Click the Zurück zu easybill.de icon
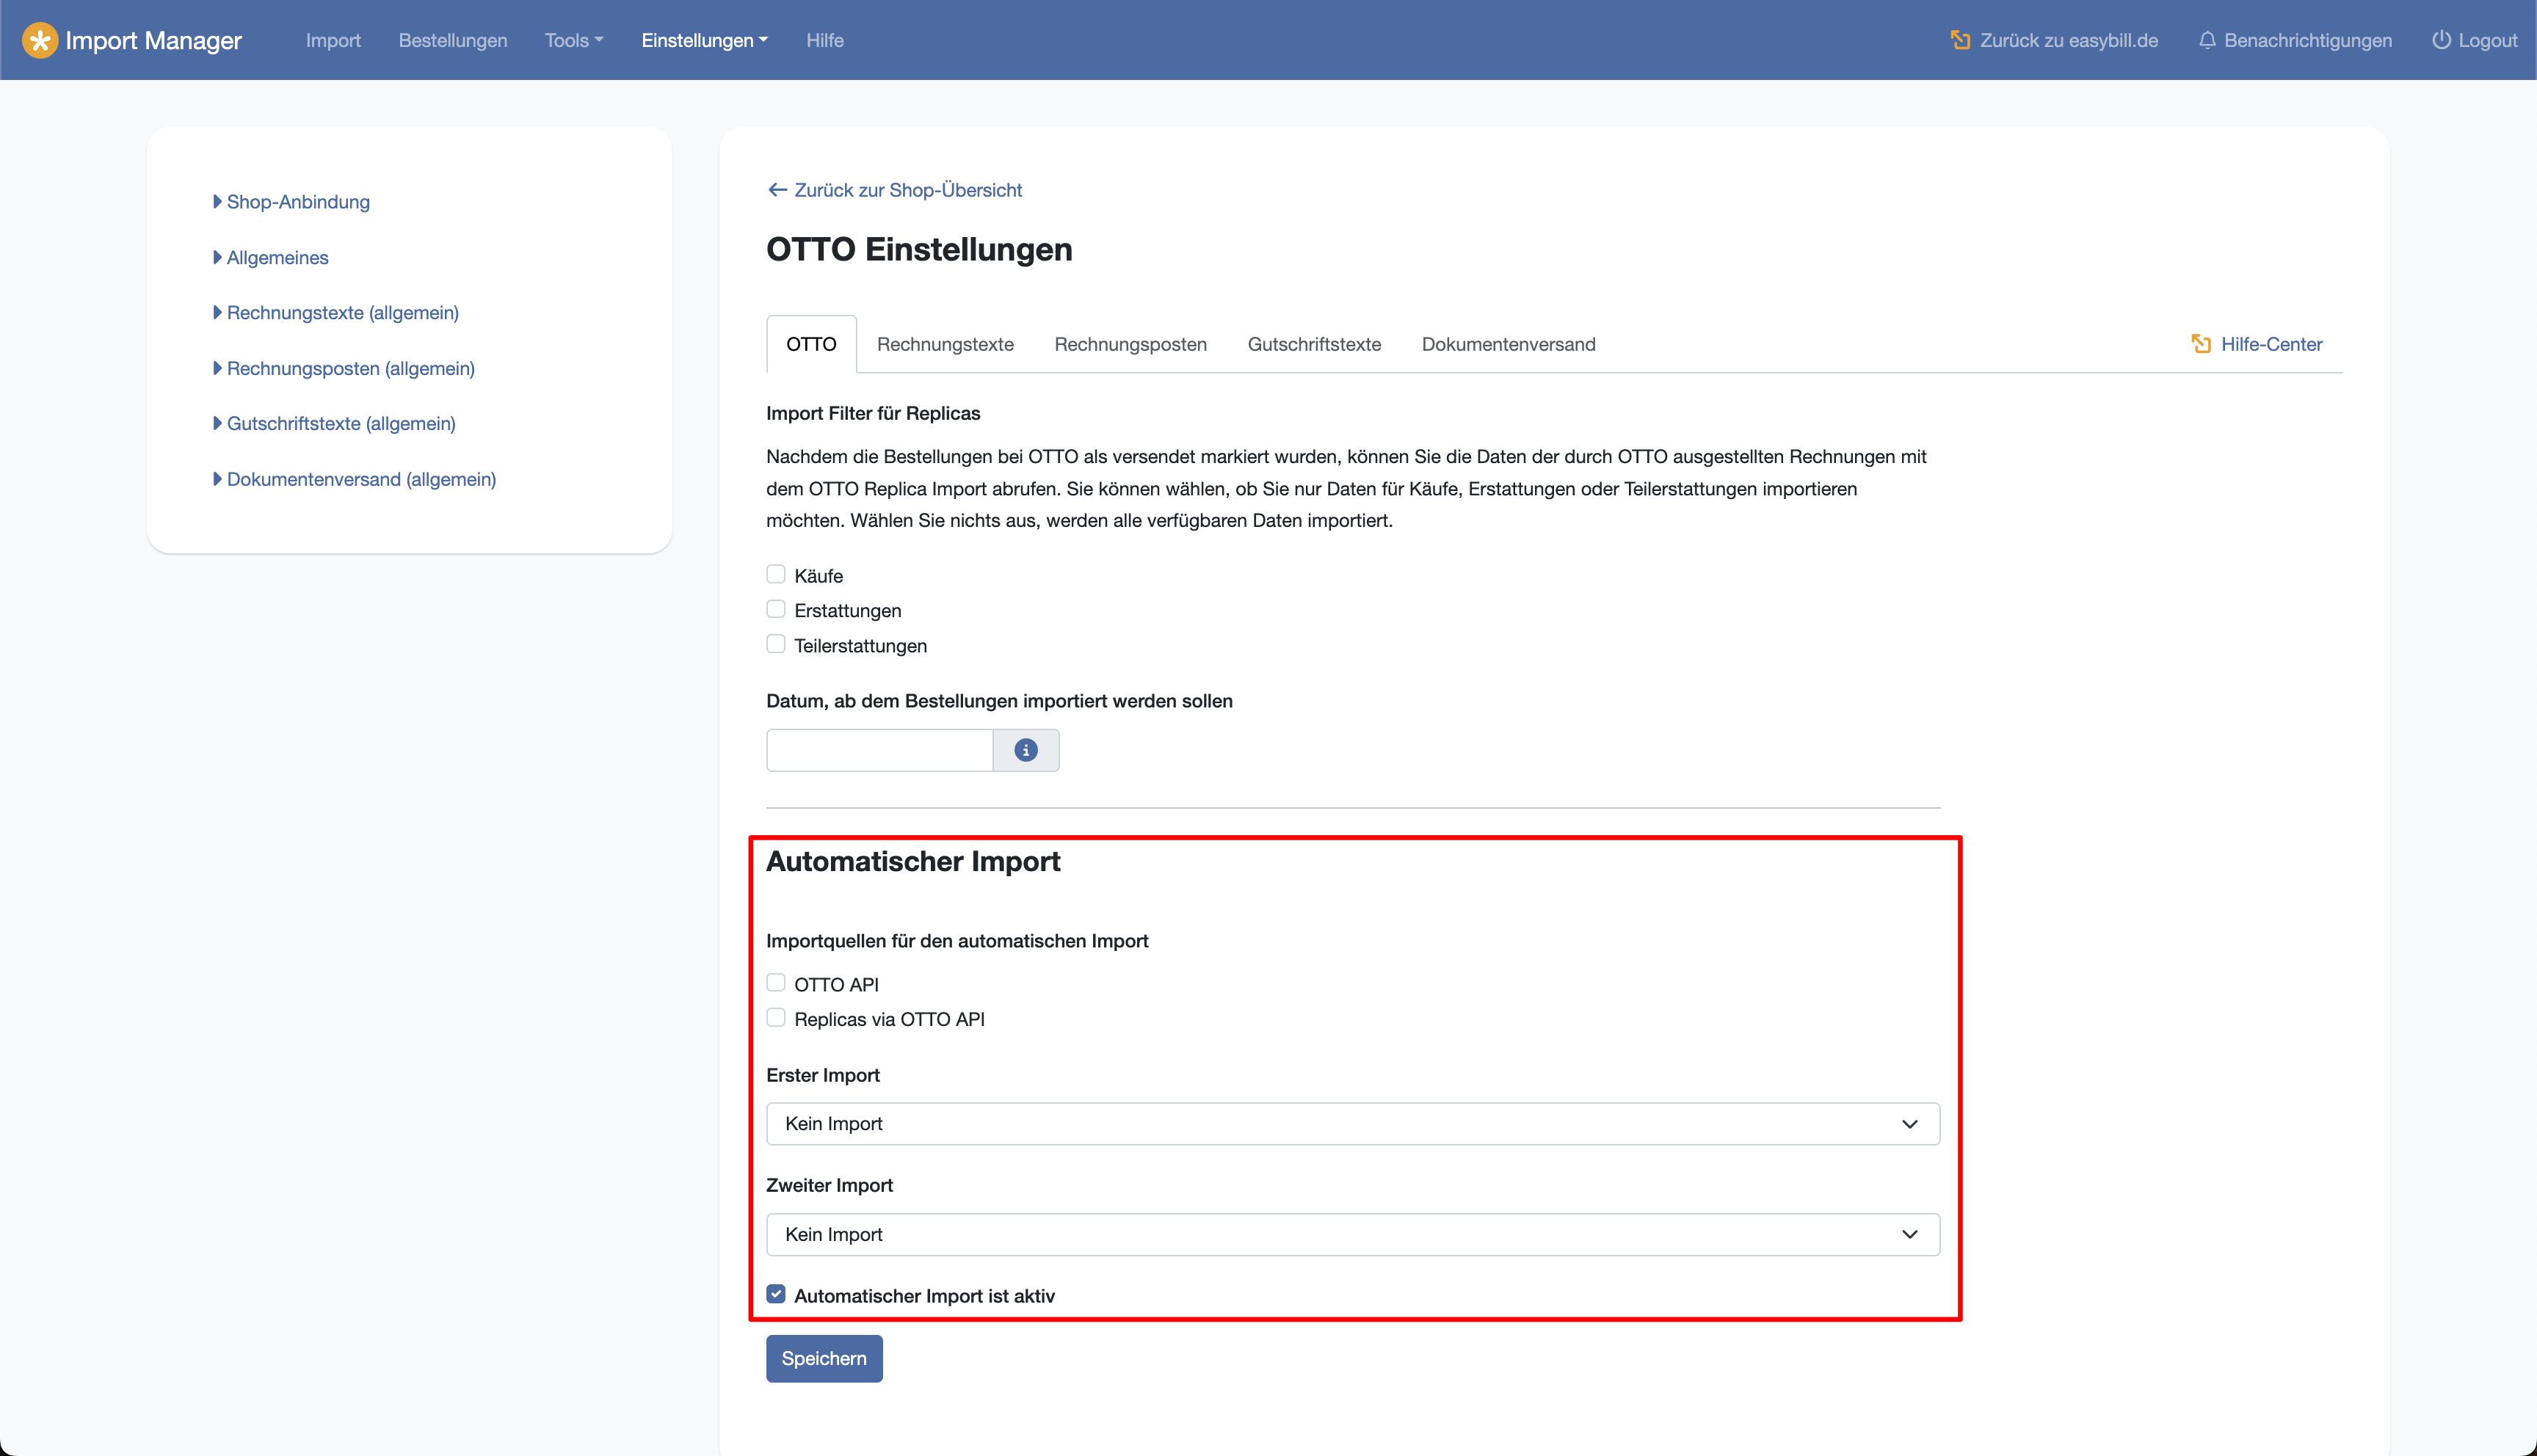The height and width of the screenshot is (1456, 2537). click(x=1960, y=40)
